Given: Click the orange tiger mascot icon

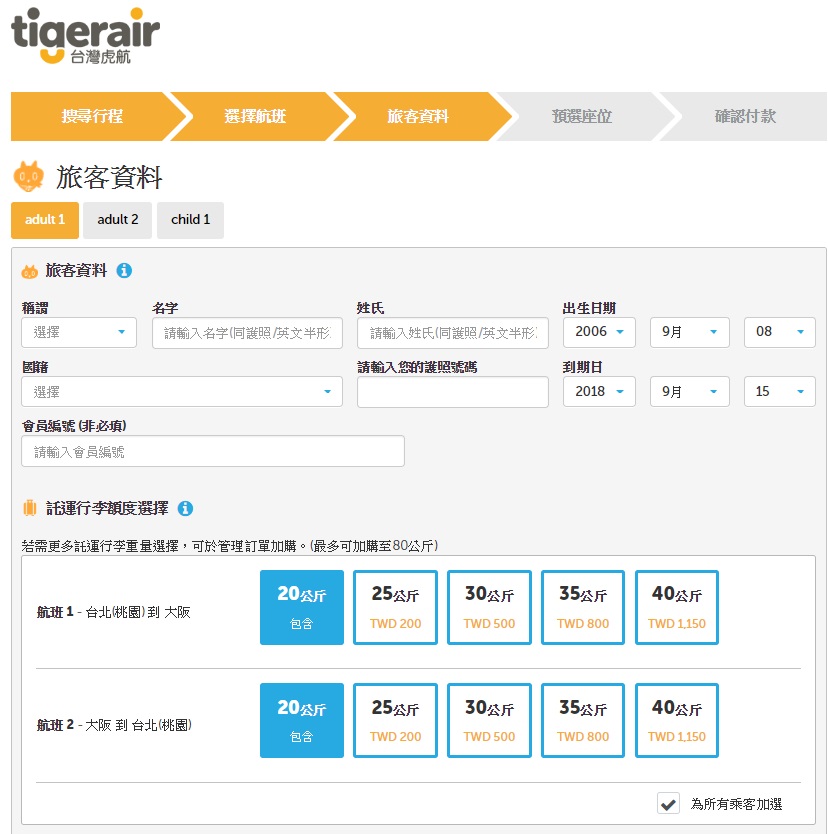Looking at the screenshot, I should click(28, 177).
